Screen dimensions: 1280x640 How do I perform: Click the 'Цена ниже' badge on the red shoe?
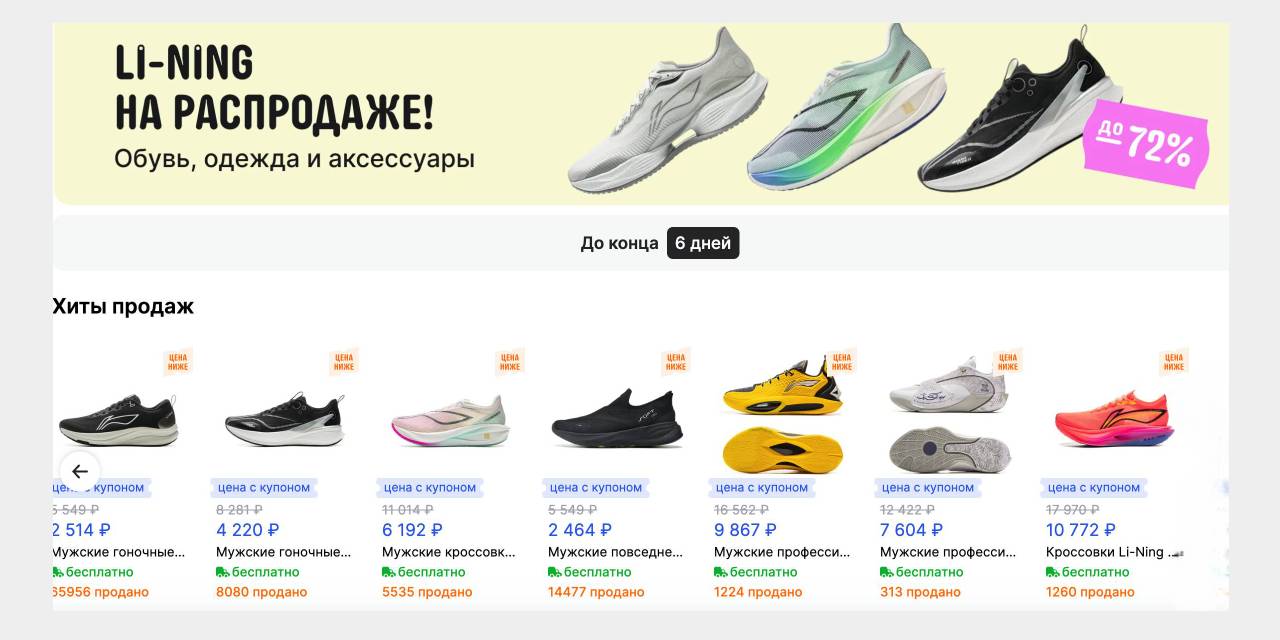pos(1174,362)
